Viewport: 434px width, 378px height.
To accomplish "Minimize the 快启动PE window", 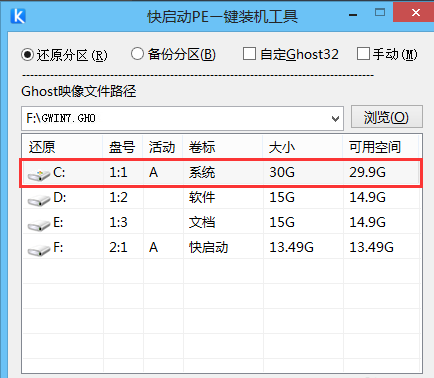I will (x=353, y=15).
